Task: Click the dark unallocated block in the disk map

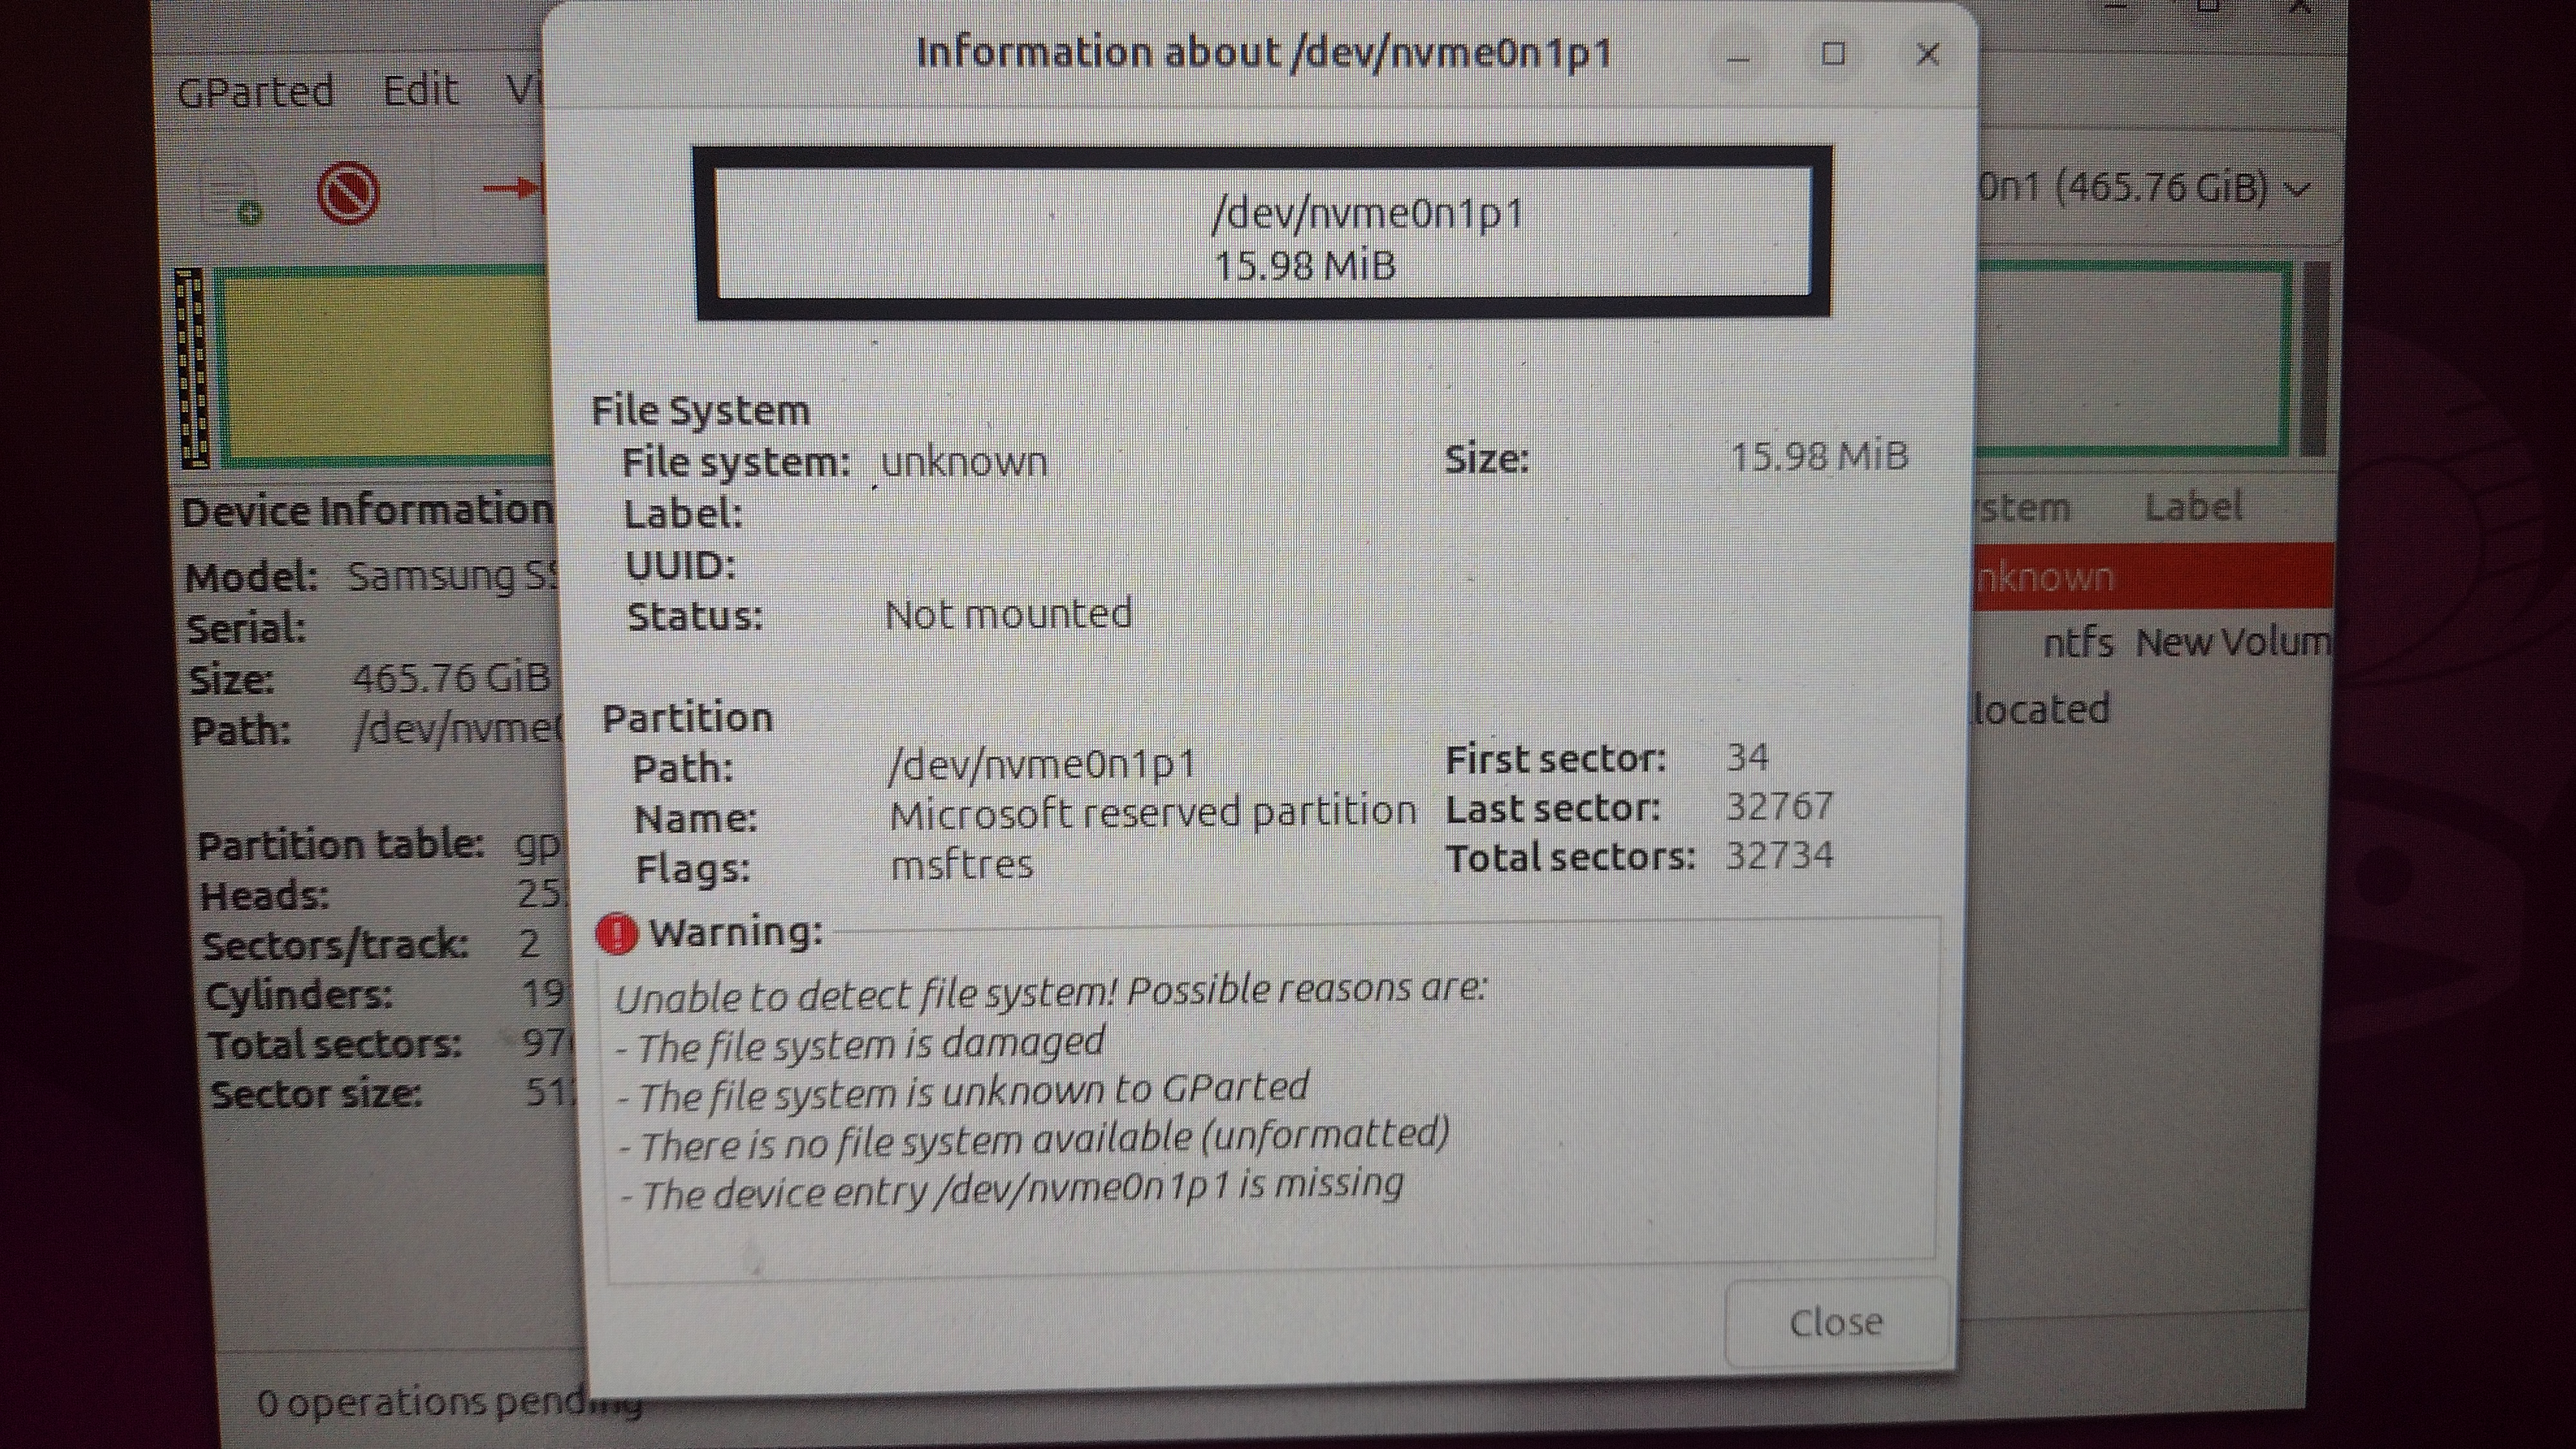Action: 2315,360
